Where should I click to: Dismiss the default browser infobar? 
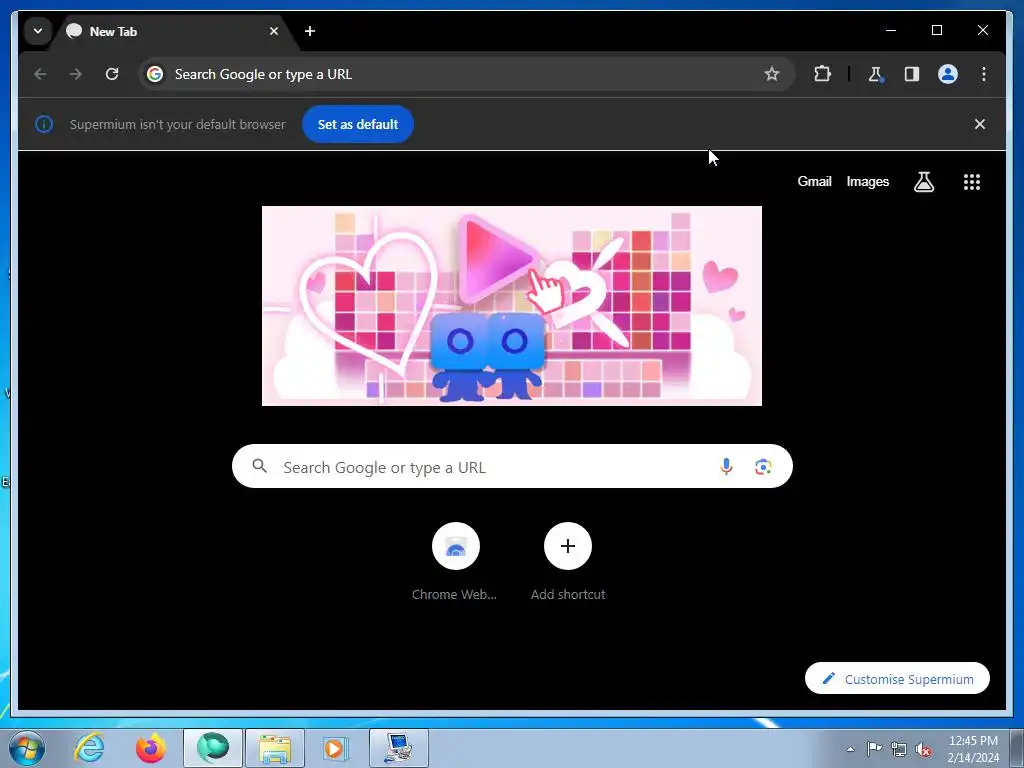pos(980,124)
